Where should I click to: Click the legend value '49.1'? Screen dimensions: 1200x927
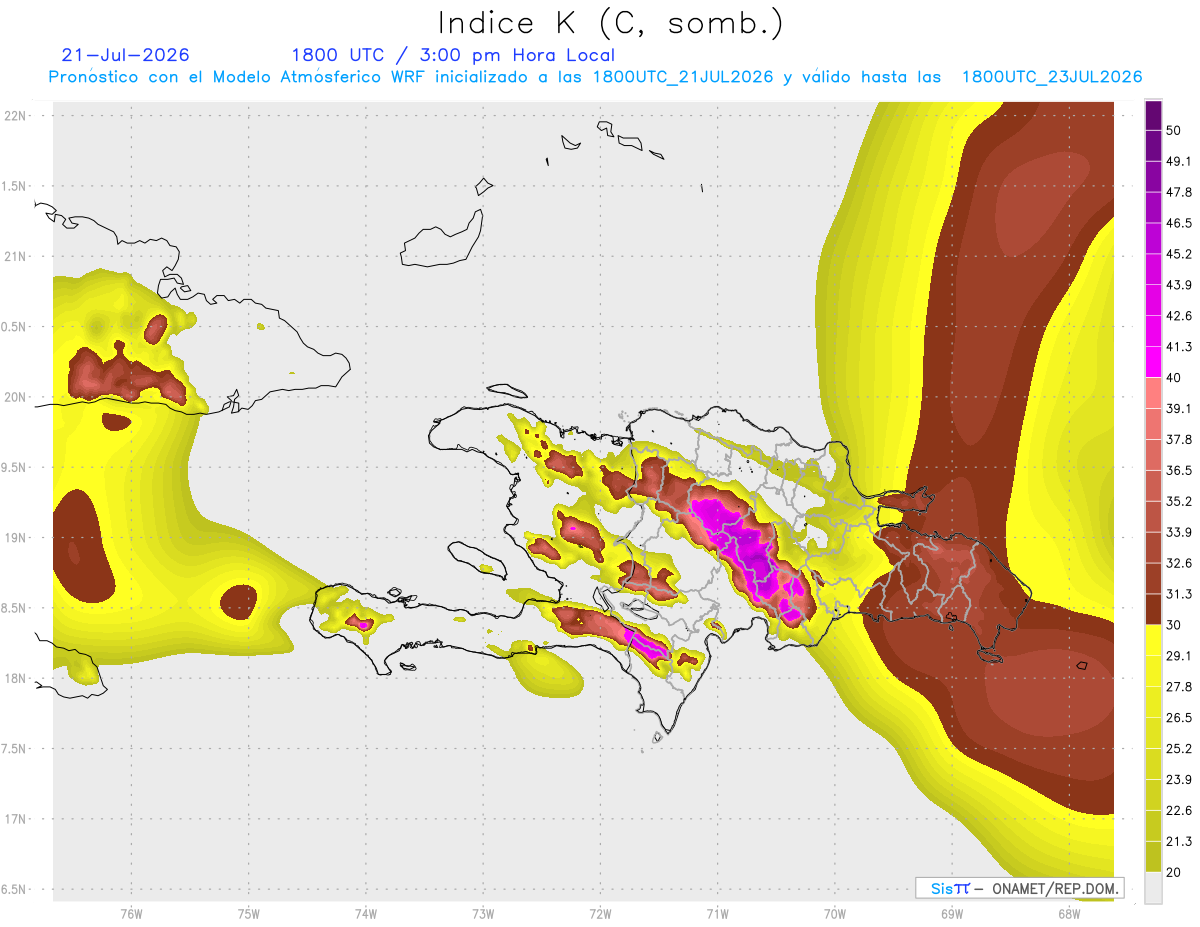point(1178,161)
